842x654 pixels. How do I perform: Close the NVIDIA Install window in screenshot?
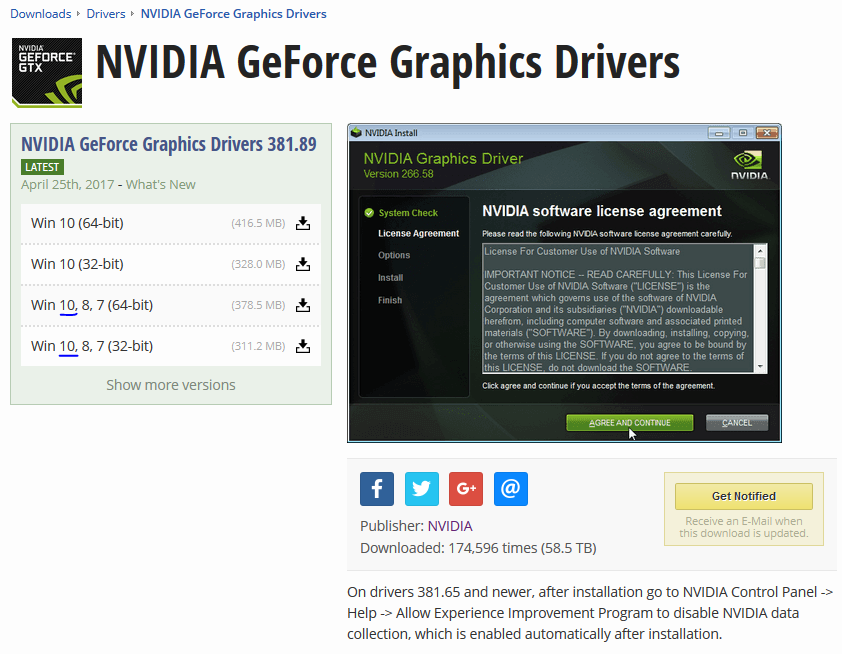point(767,133)
